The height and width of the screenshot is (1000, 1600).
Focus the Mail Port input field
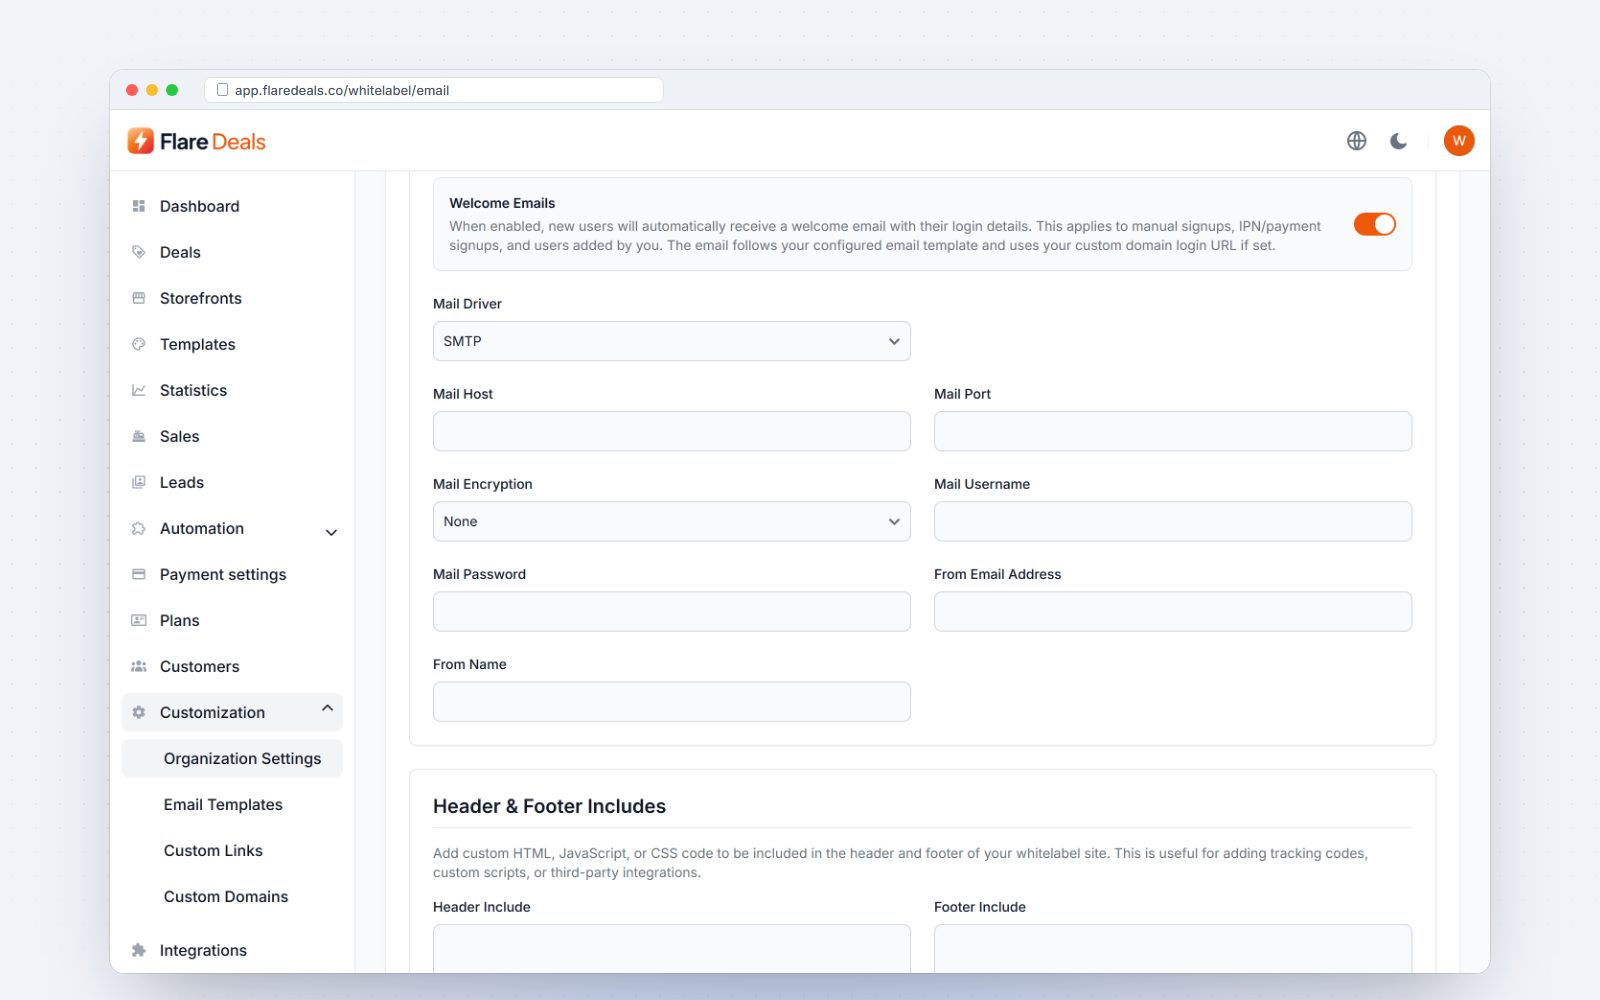tap(1173, 431)
